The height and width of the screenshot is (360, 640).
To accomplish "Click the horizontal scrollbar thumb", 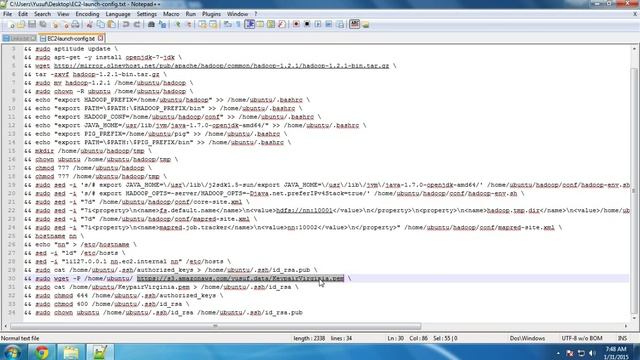I will tap(216, 326).
